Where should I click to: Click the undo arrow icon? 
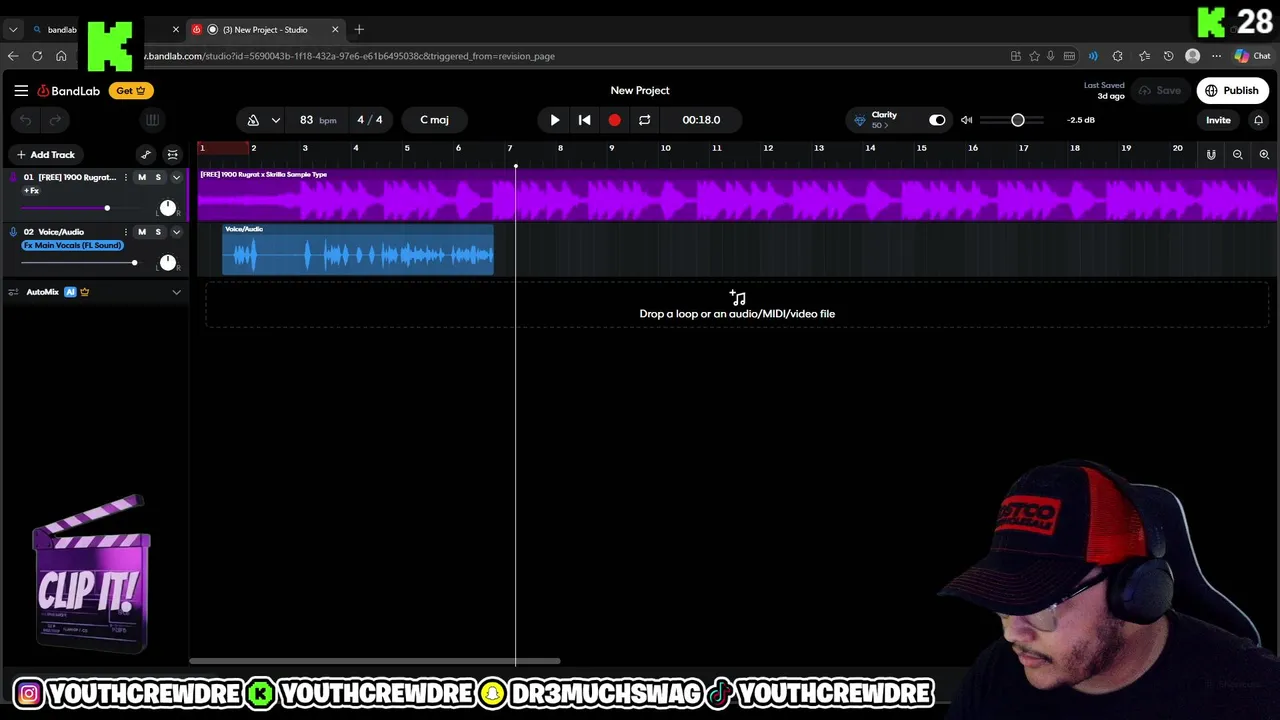[26, 120]
